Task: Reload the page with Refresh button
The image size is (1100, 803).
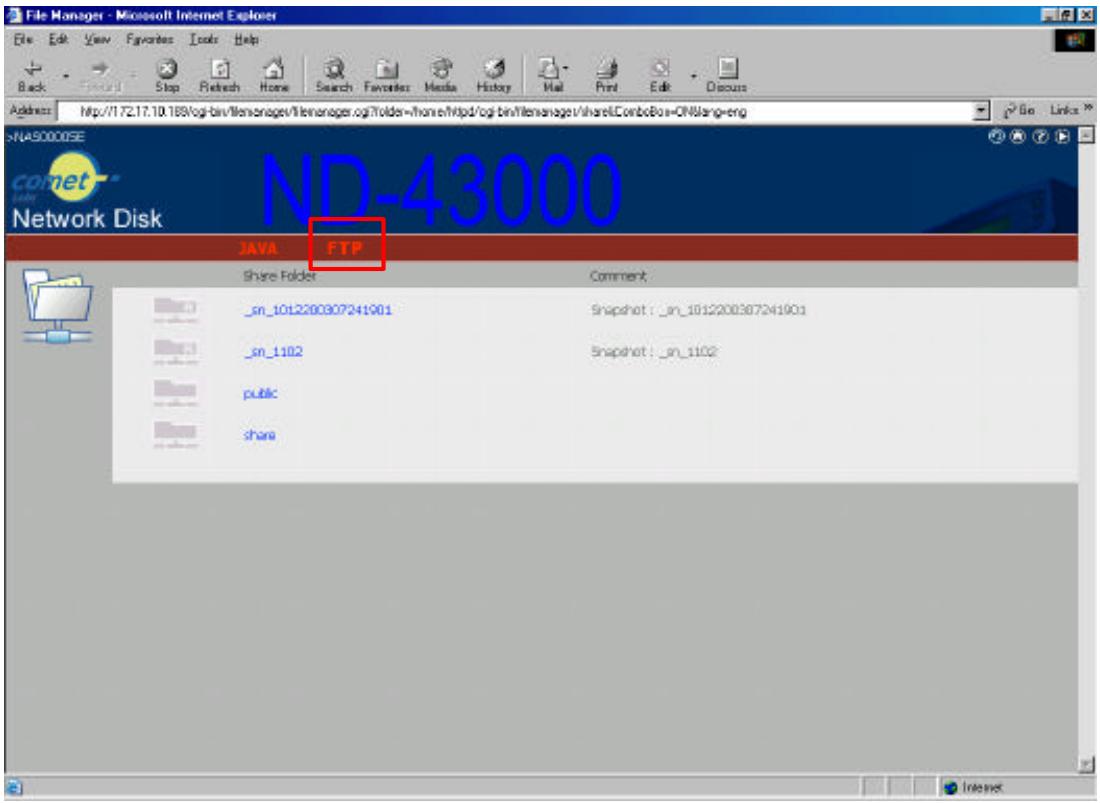Action: 220,76
